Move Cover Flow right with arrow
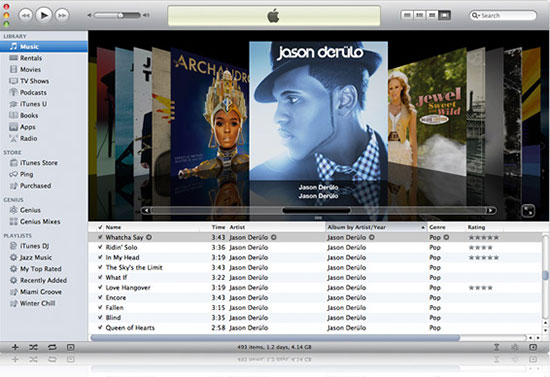This screenshot has height=377, width=550. point(491,210)
